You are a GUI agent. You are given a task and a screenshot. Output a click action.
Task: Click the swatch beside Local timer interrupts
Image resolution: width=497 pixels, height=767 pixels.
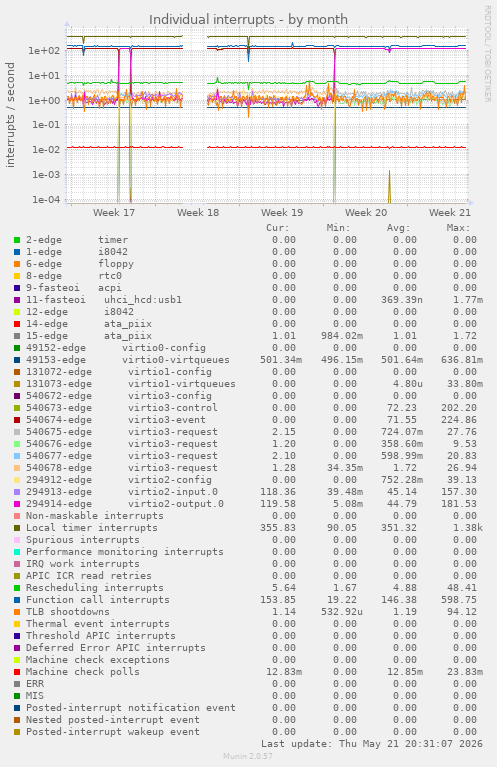click(x=17, y=528)
